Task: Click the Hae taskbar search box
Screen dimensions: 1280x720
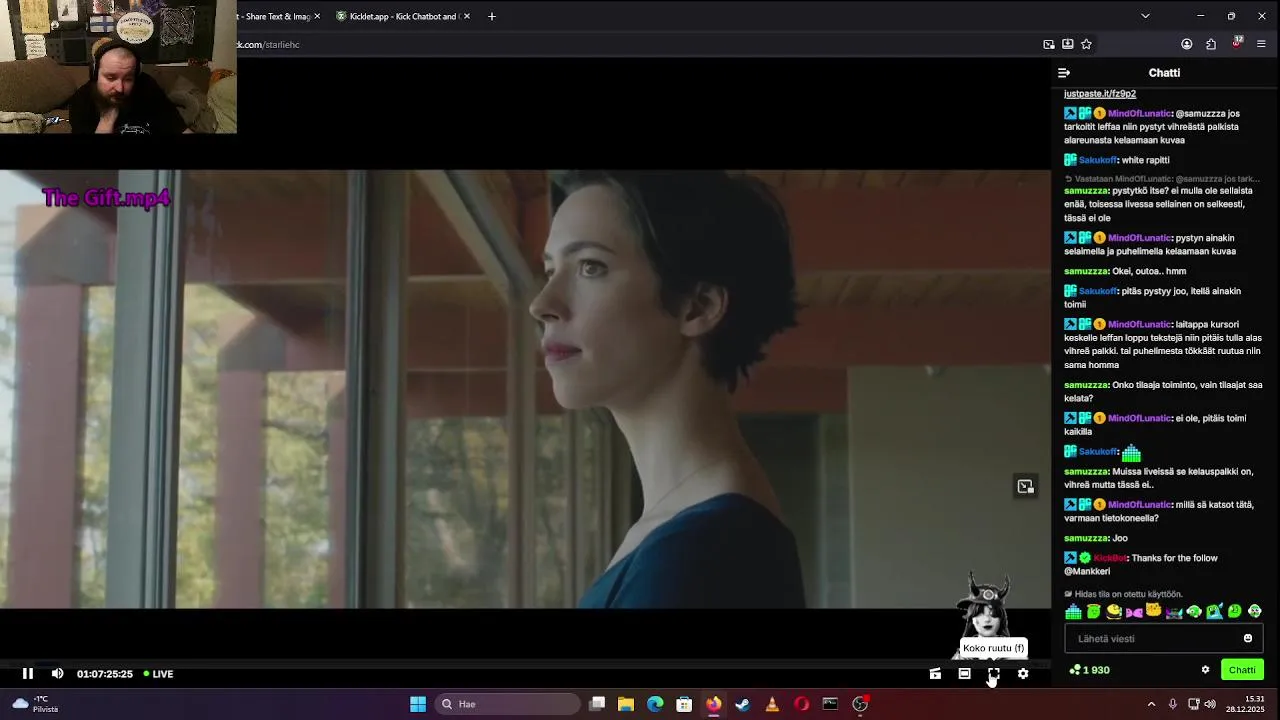Action: (x=507, y=704)
